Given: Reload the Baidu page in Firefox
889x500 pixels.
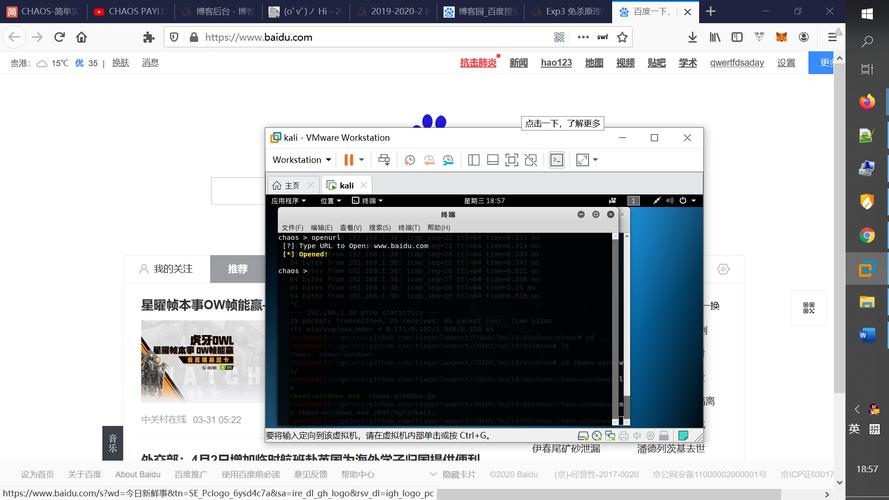Looking at the screenshot, I should point(59,37).
